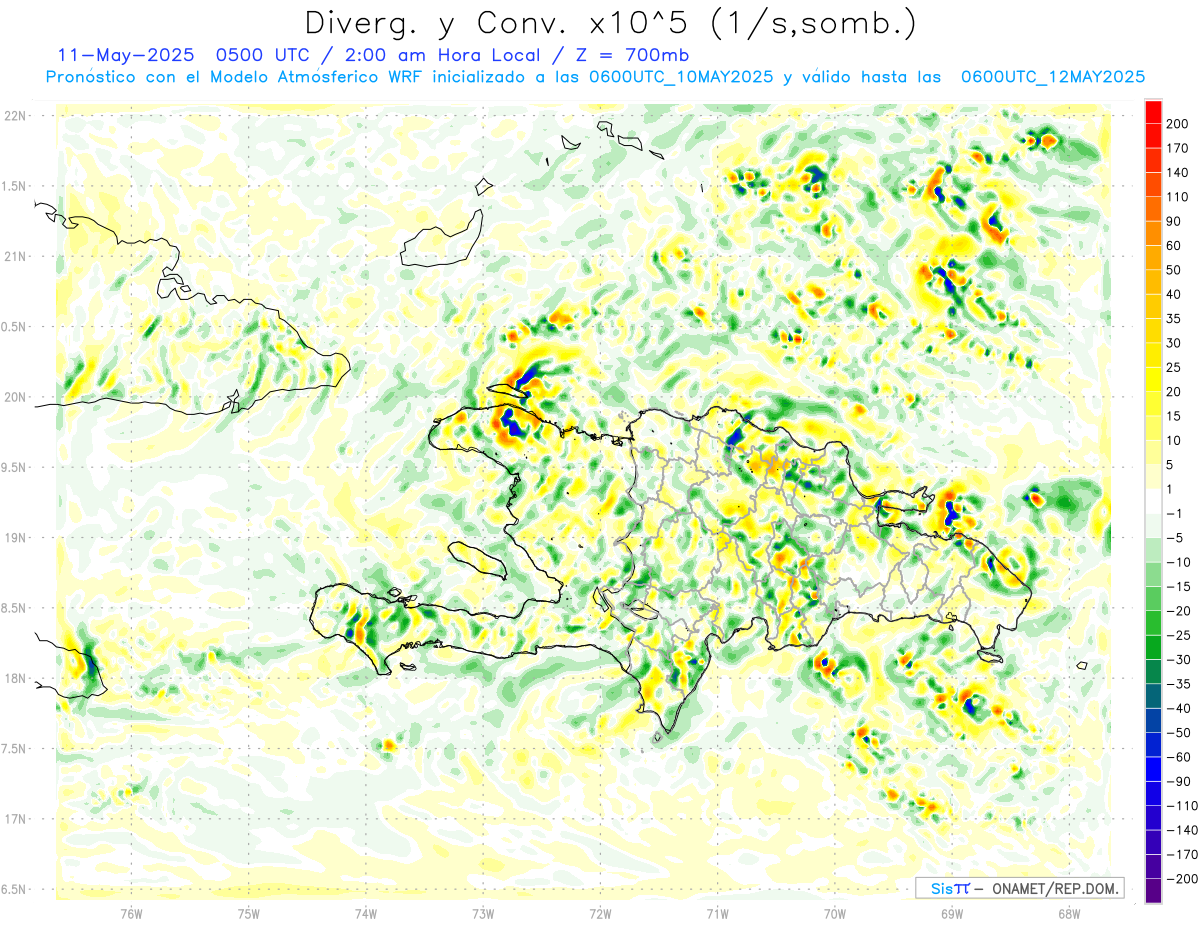Click the 76W longitude label

(x=132, y=913)
